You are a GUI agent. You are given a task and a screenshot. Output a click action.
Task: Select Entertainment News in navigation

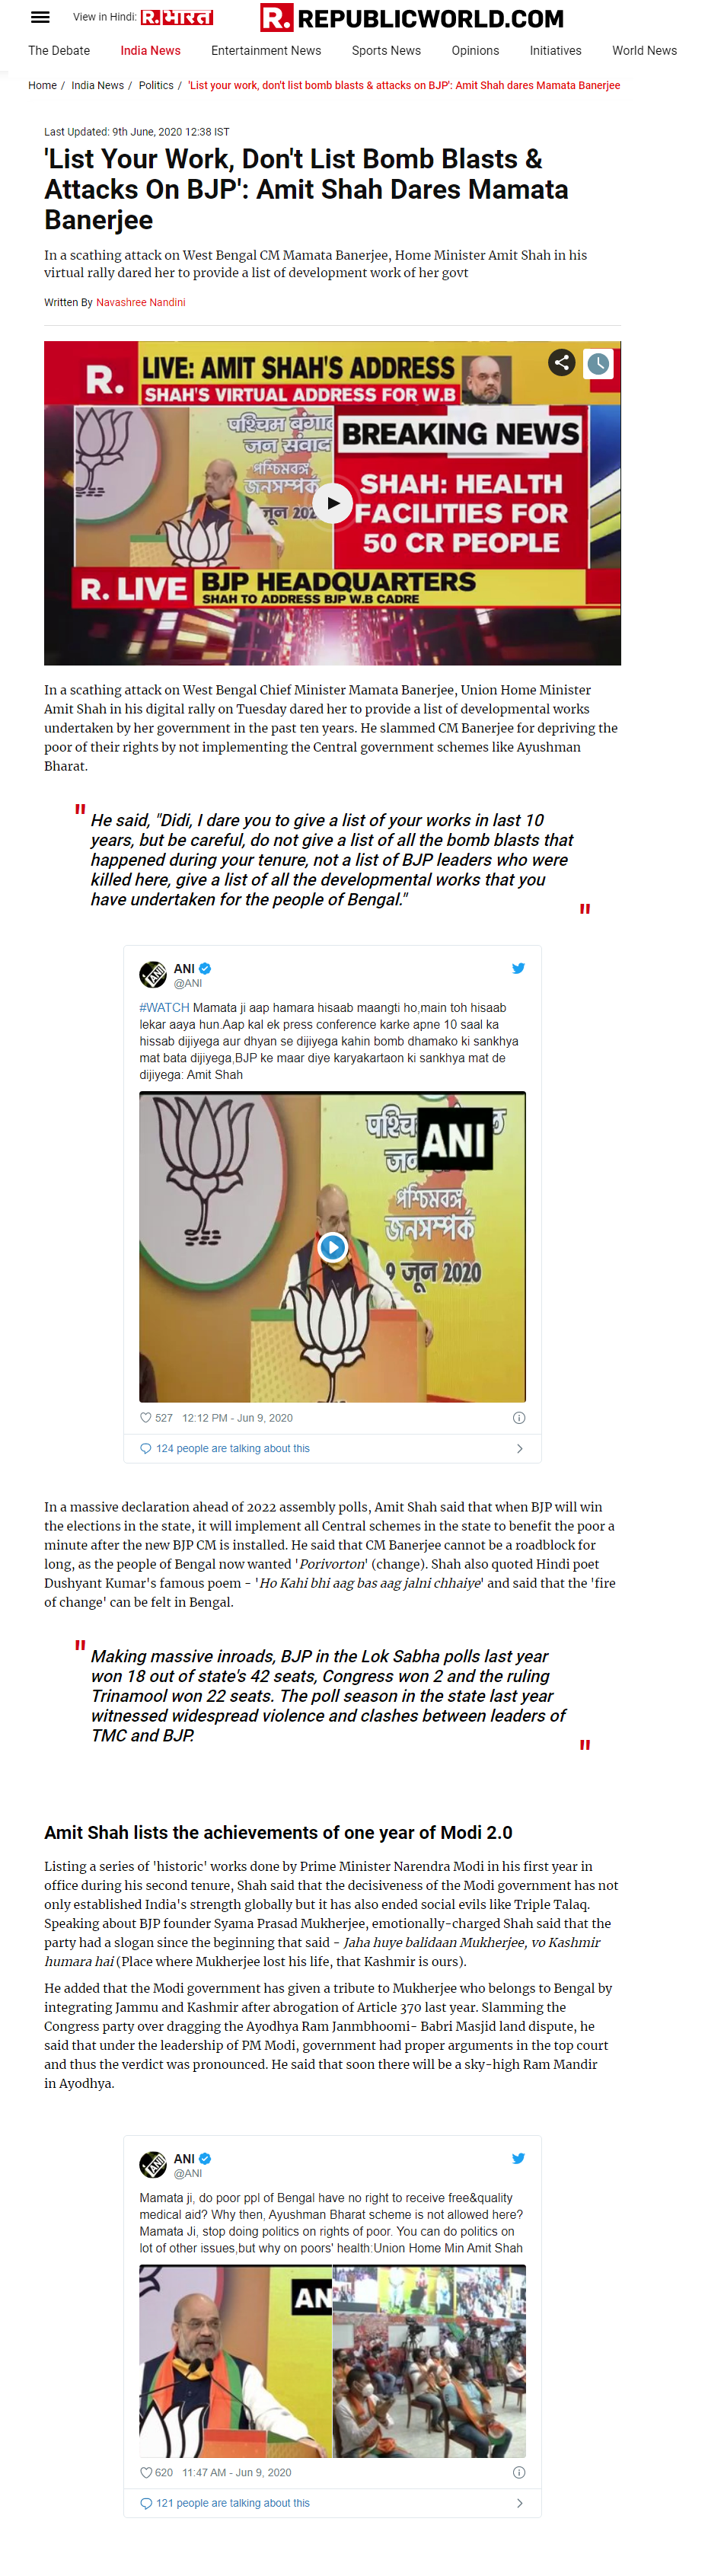[x=266, y=51]
